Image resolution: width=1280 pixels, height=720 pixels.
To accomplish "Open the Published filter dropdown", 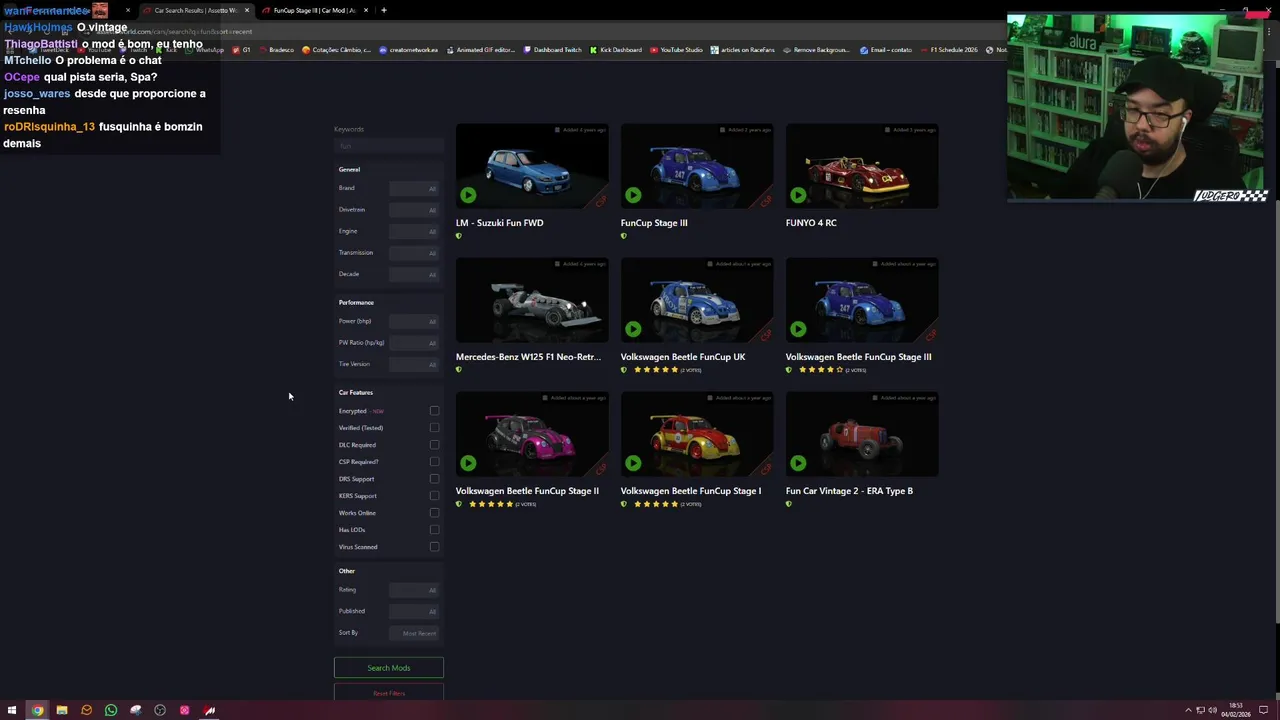I will click(x=414, y=611).
